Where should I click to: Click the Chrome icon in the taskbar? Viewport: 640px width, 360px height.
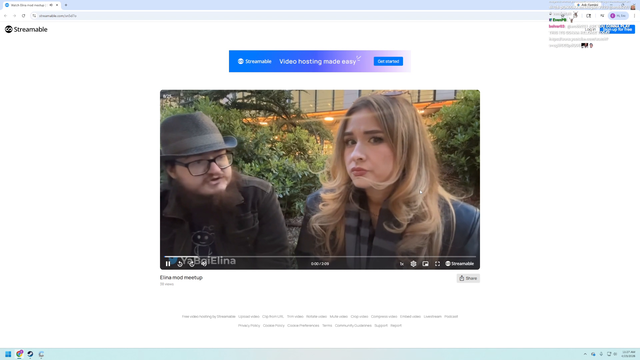click(x=19, y=354)
